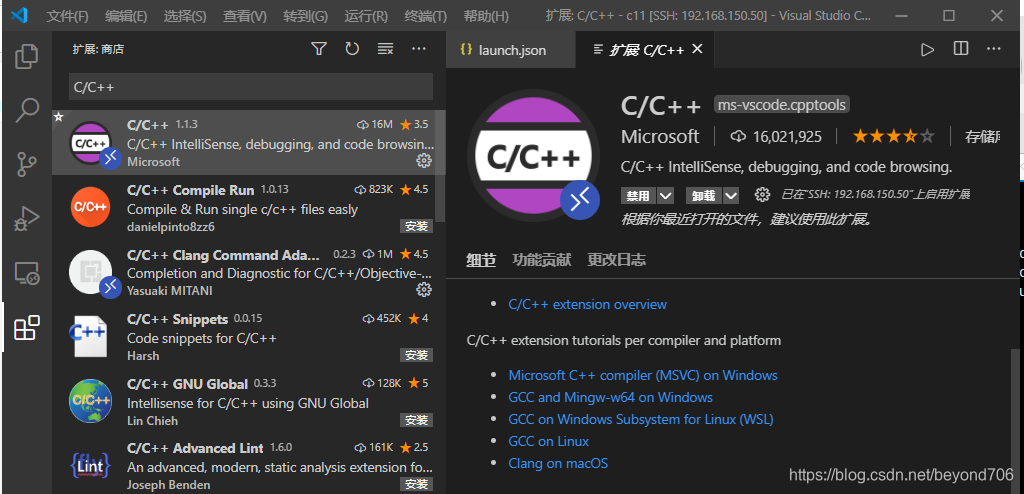Select the 更改日志 changelog tab
The height and width of the screenshot is (494, 1024).
point(616,260)
